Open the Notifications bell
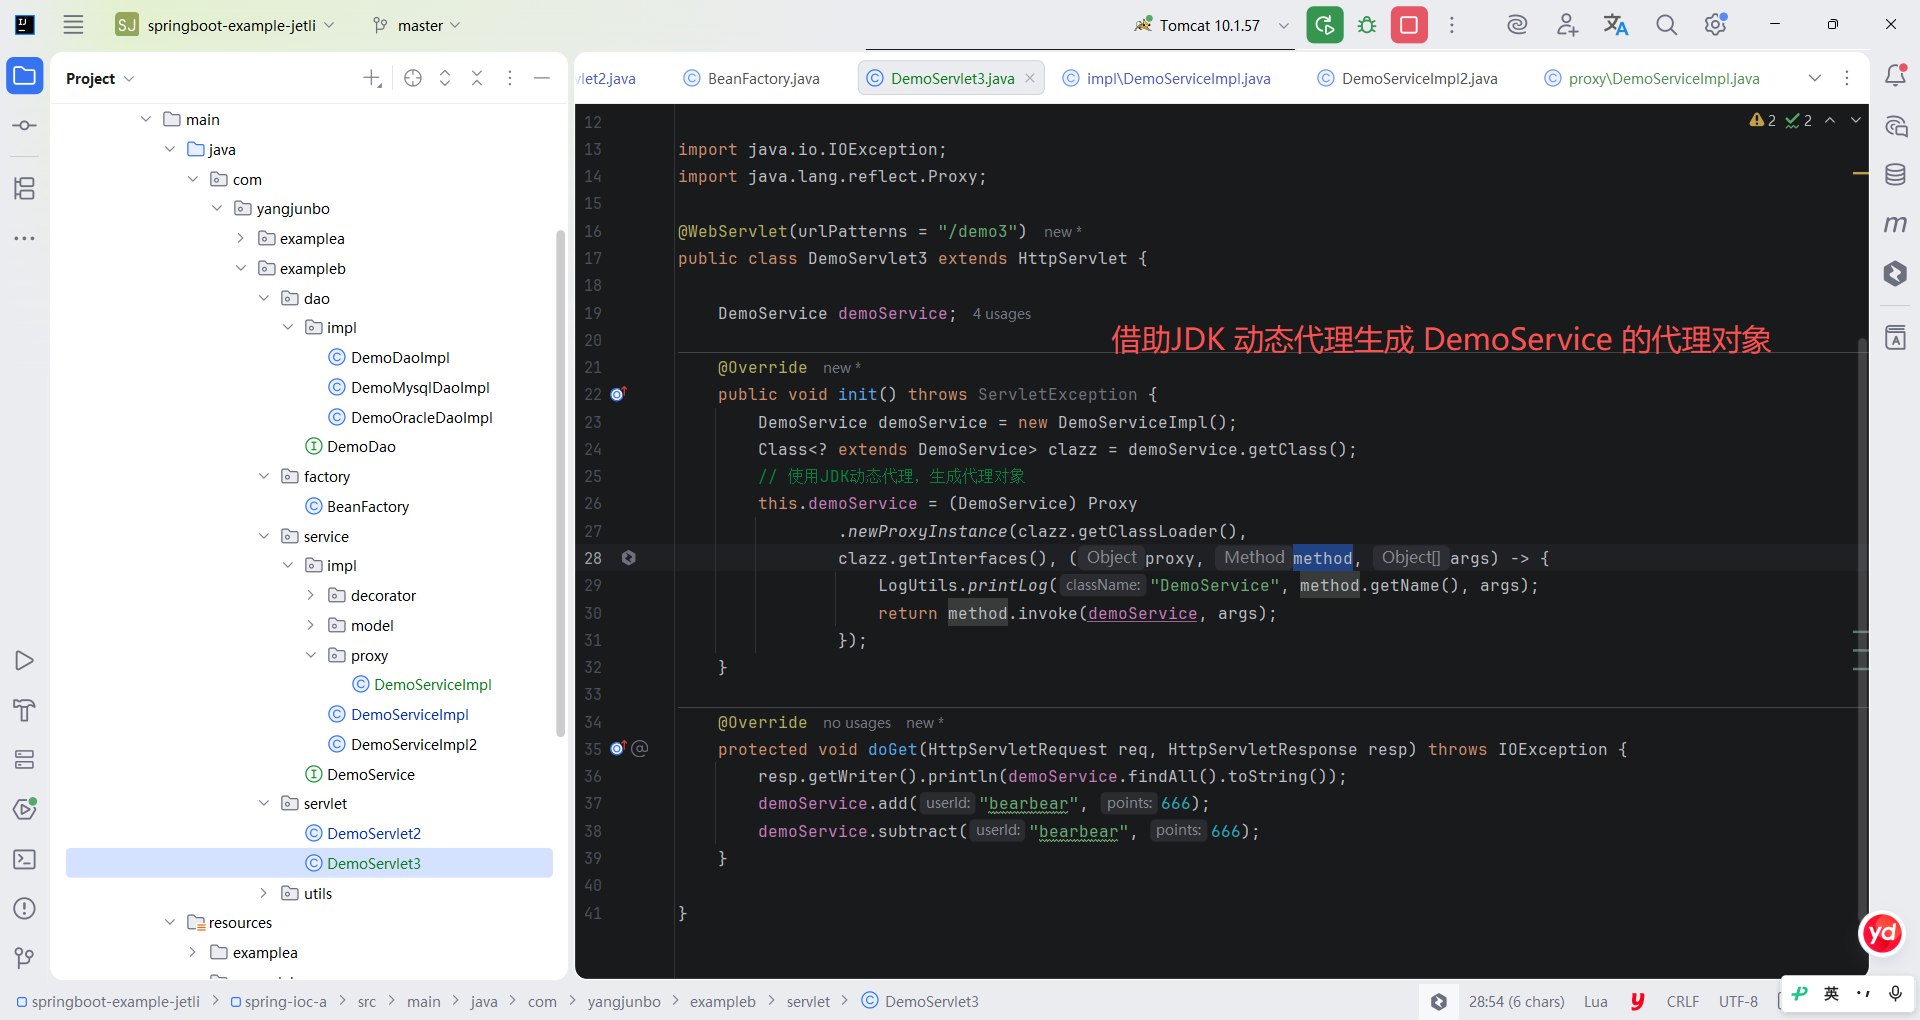 pyautogui.click(x=1895, y=76)
